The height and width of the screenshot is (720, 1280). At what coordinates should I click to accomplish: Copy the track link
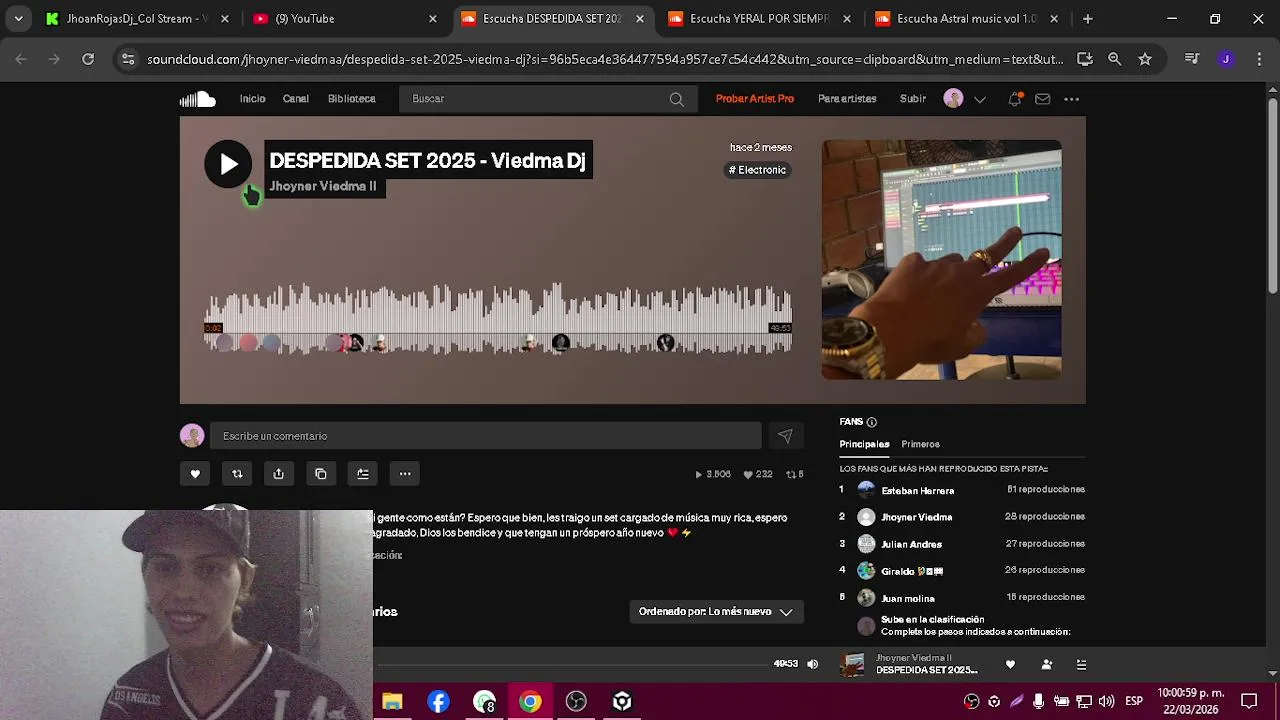click(x=321, y=474)
